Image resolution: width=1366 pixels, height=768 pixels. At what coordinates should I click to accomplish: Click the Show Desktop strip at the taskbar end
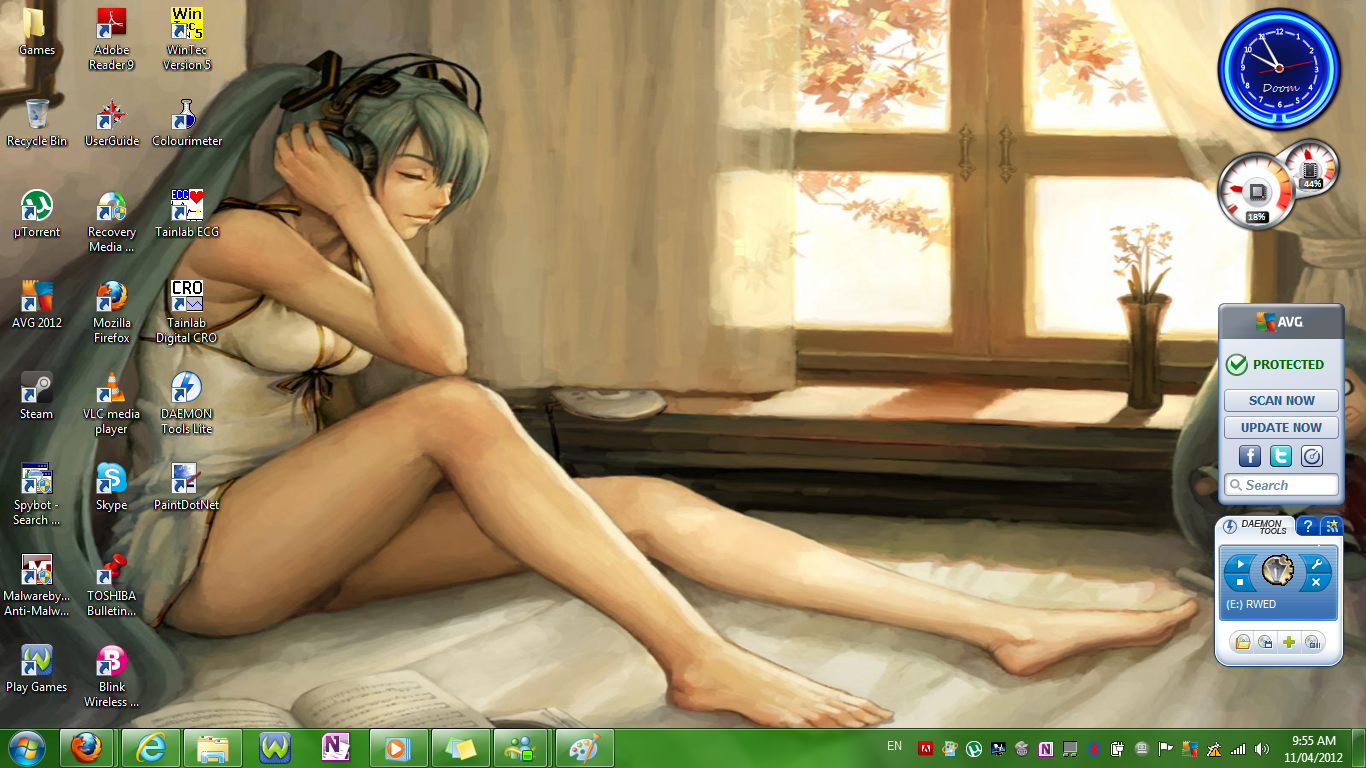[1359, 748]
